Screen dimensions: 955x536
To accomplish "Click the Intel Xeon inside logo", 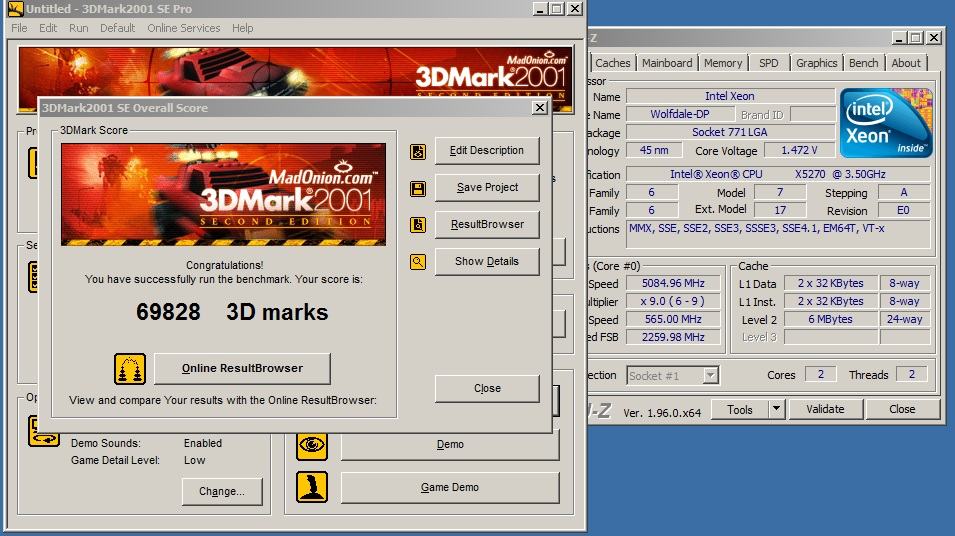I will pos(886,123).
